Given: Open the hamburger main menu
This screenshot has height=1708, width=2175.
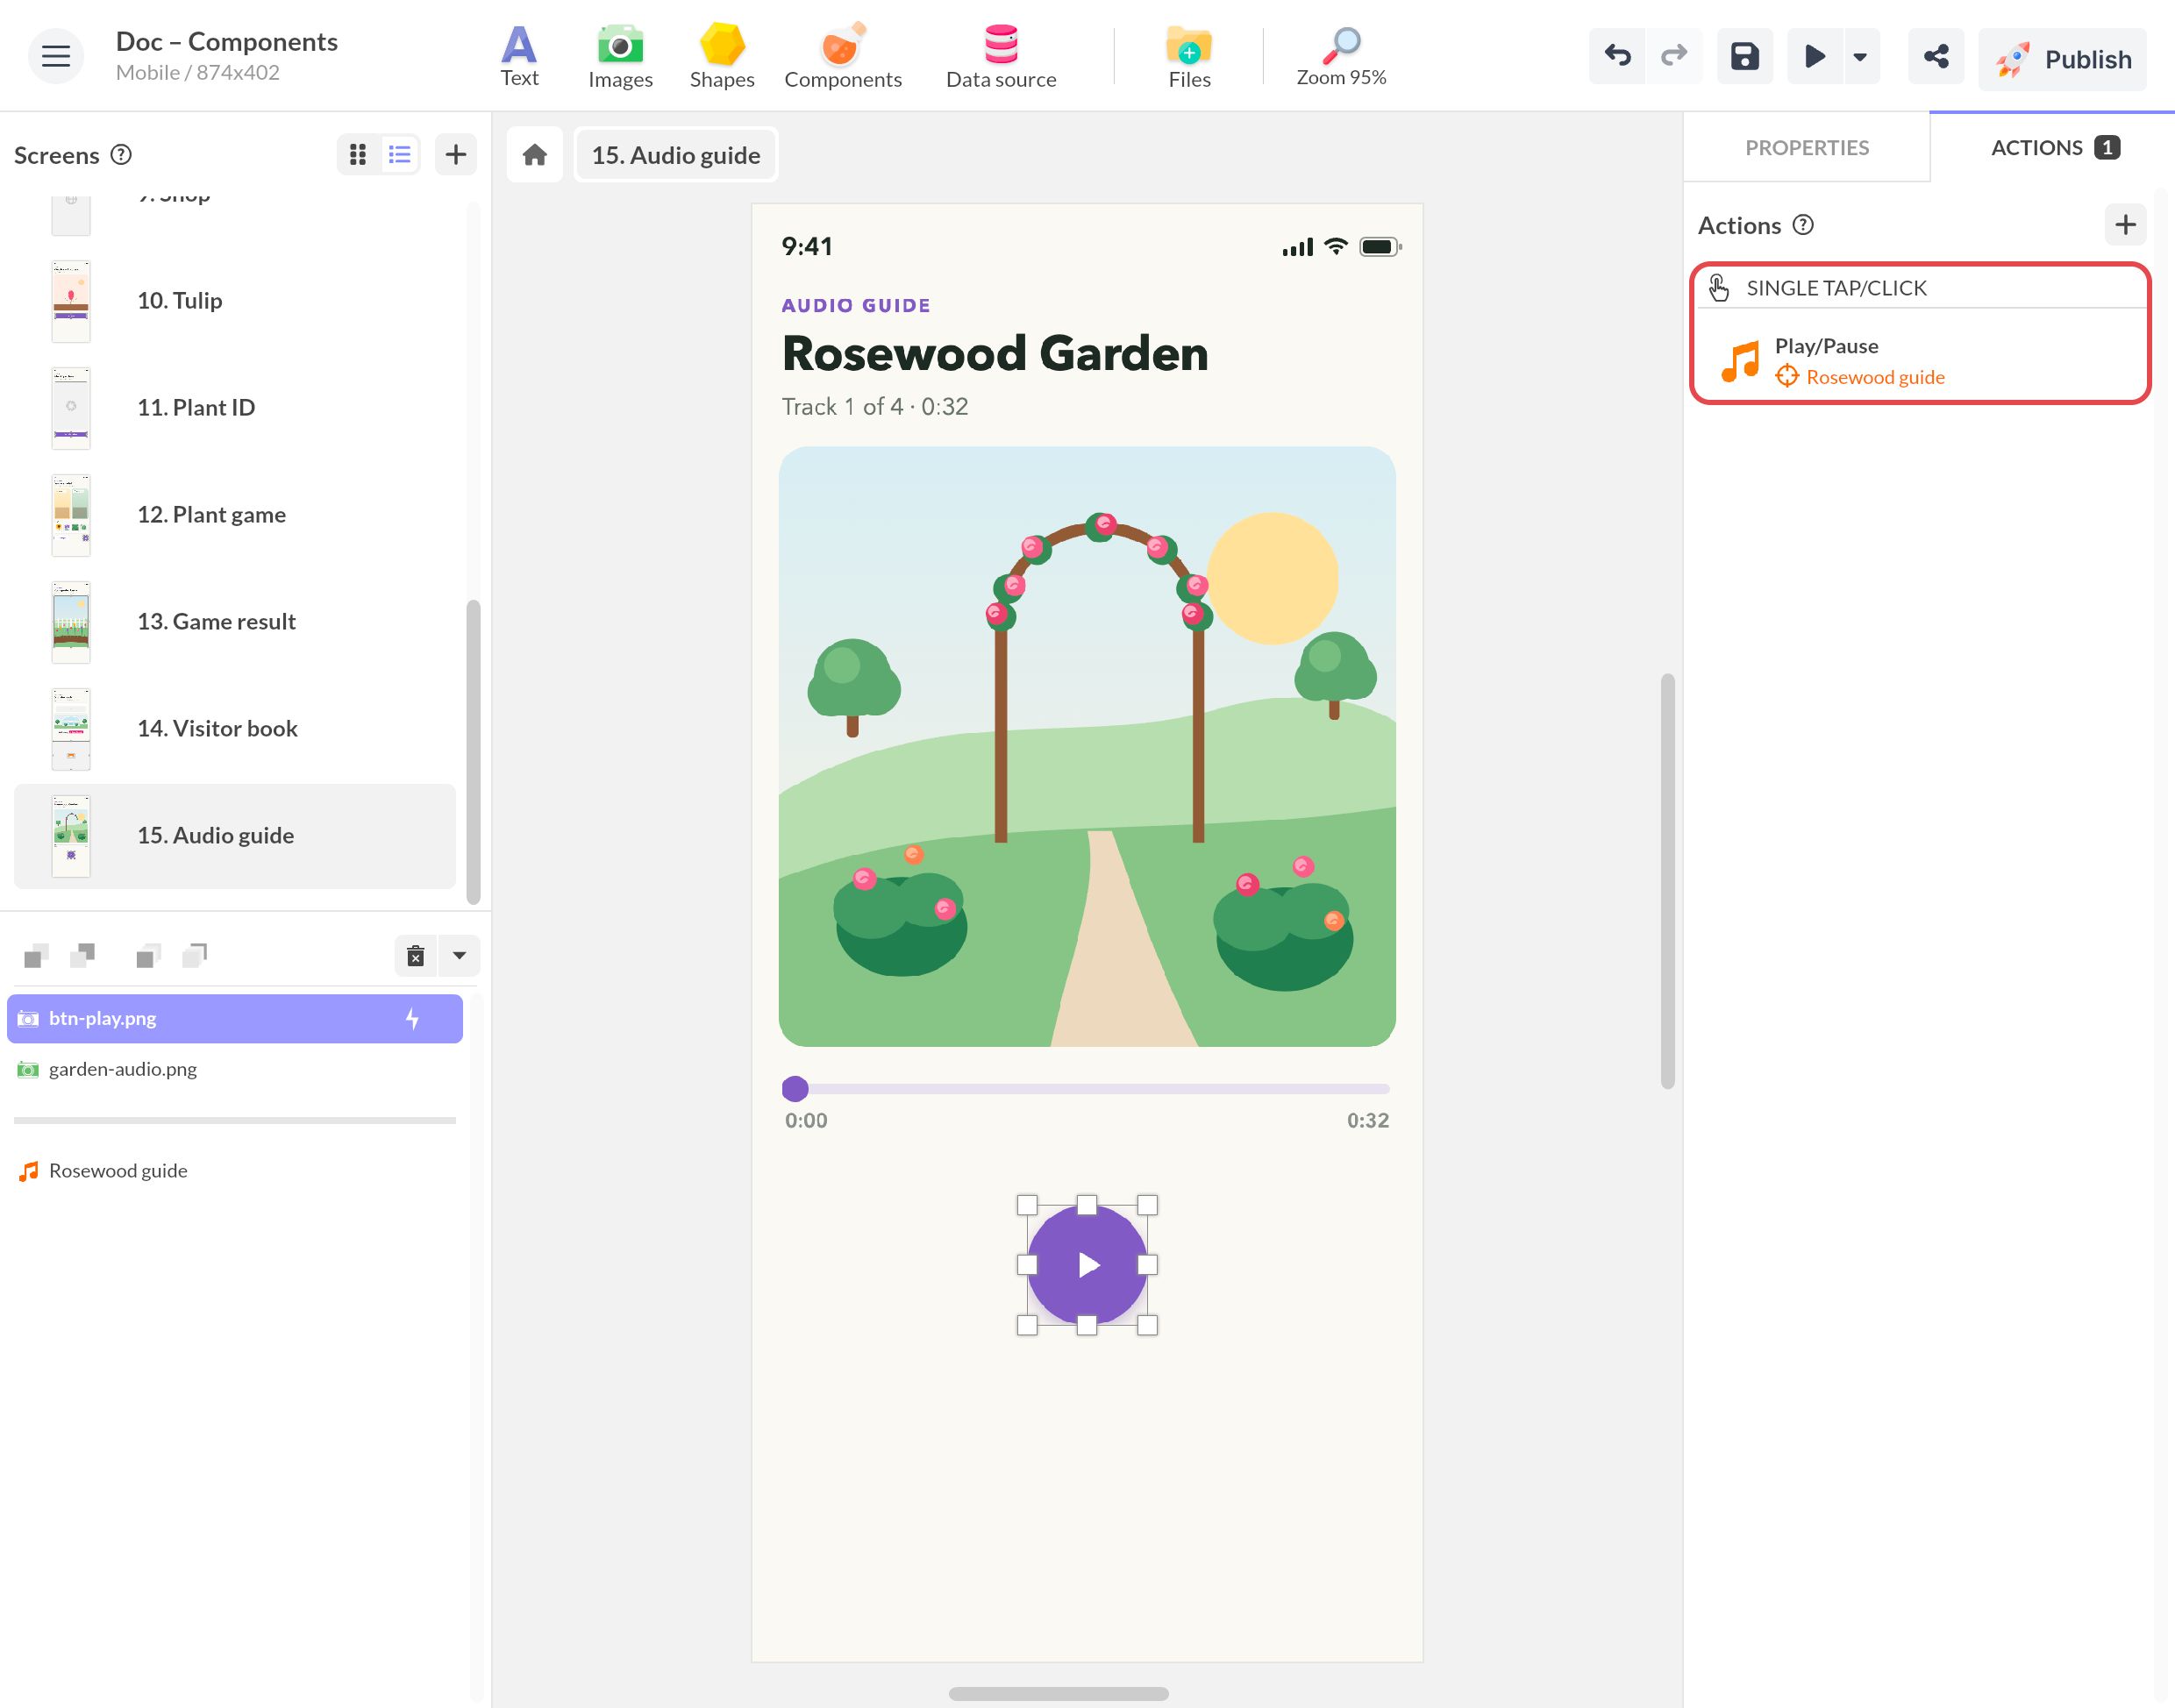Looking at the screenshot, I should 56,57.
